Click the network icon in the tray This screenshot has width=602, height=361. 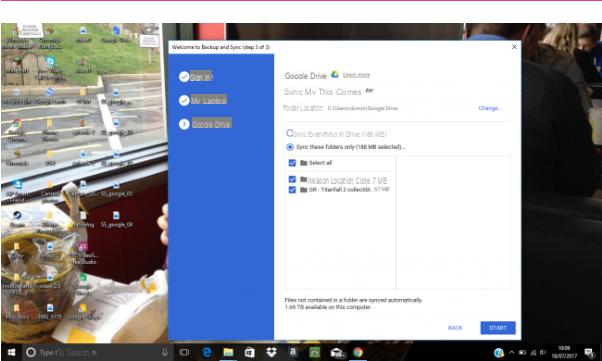(x=533, y=352)
